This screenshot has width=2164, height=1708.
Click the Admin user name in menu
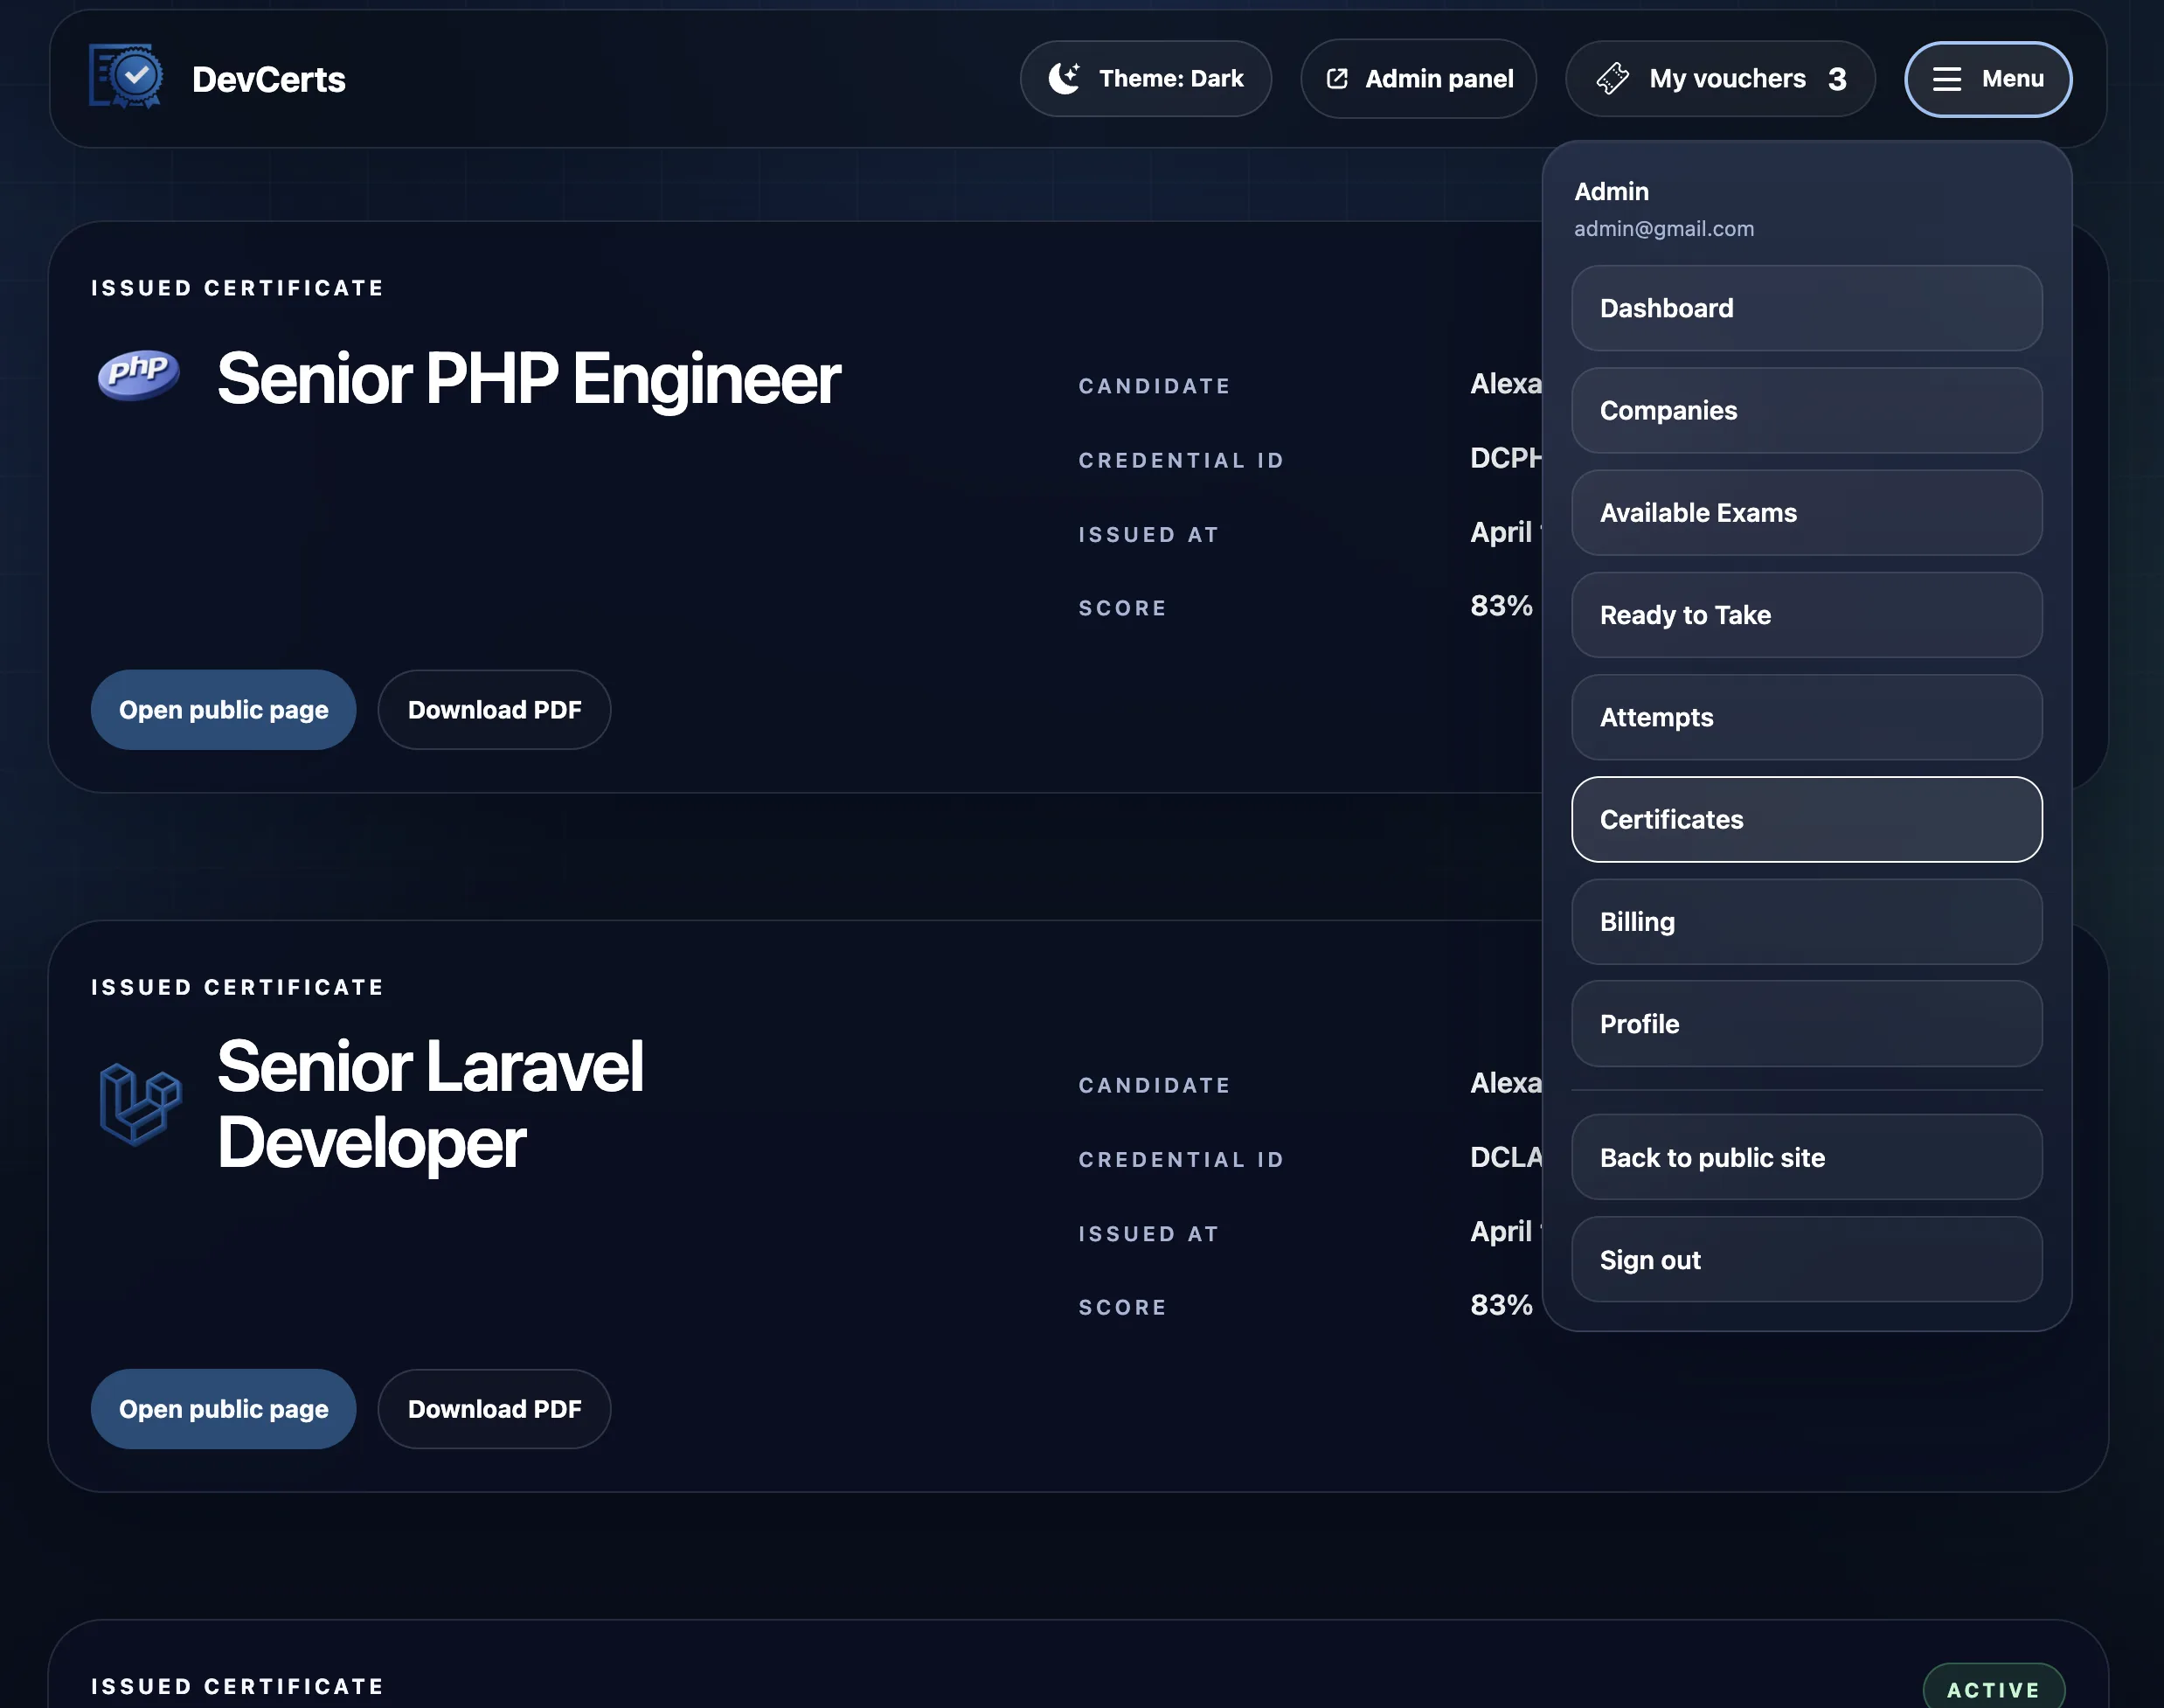click(x=1611, y=191)
